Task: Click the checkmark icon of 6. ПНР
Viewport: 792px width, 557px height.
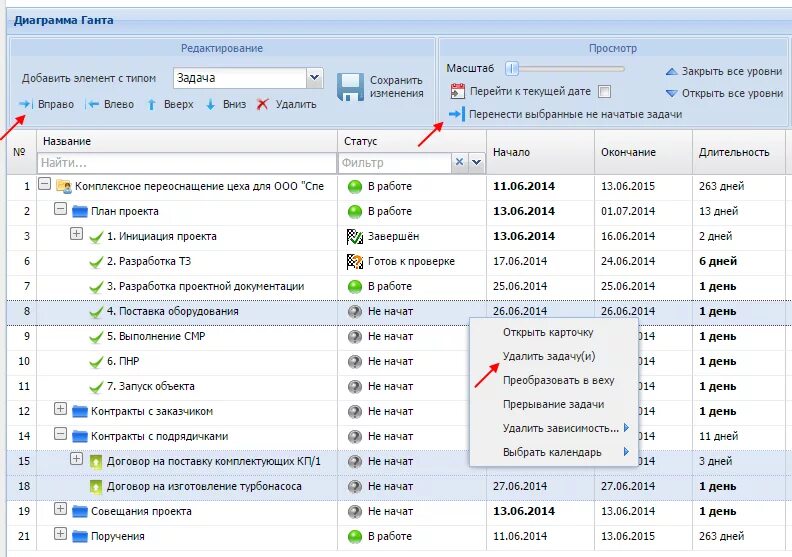Action: pos(96,362)
